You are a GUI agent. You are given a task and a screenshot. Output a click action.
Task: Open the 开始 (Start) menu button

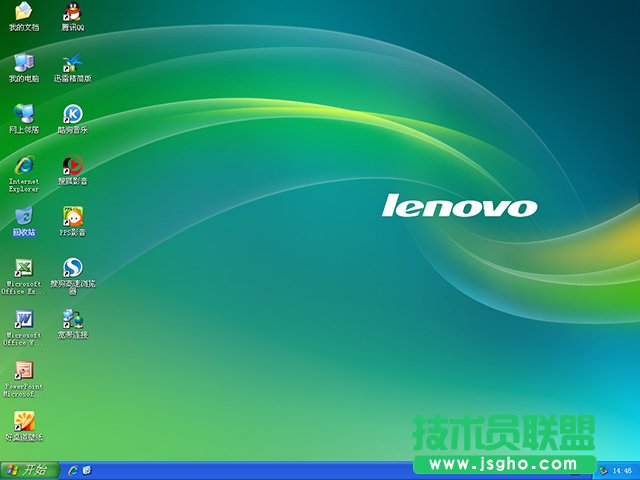point(30,470)
